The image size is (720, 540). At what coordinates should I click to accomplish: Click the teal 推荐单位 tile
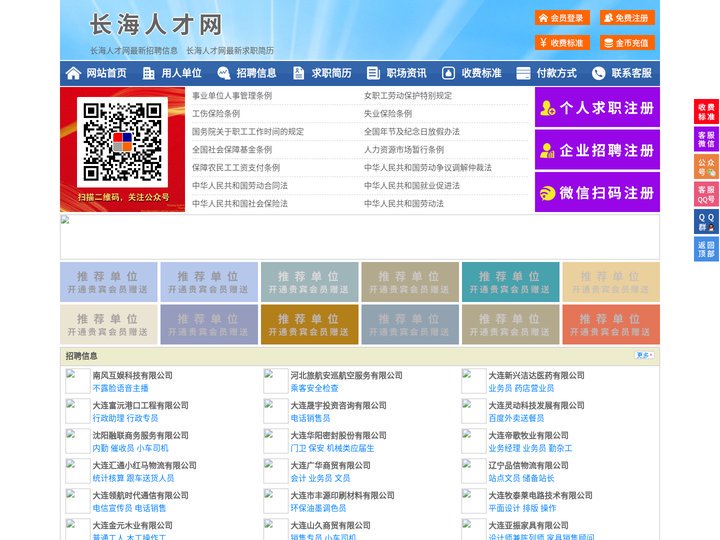(x=511, y=282)
